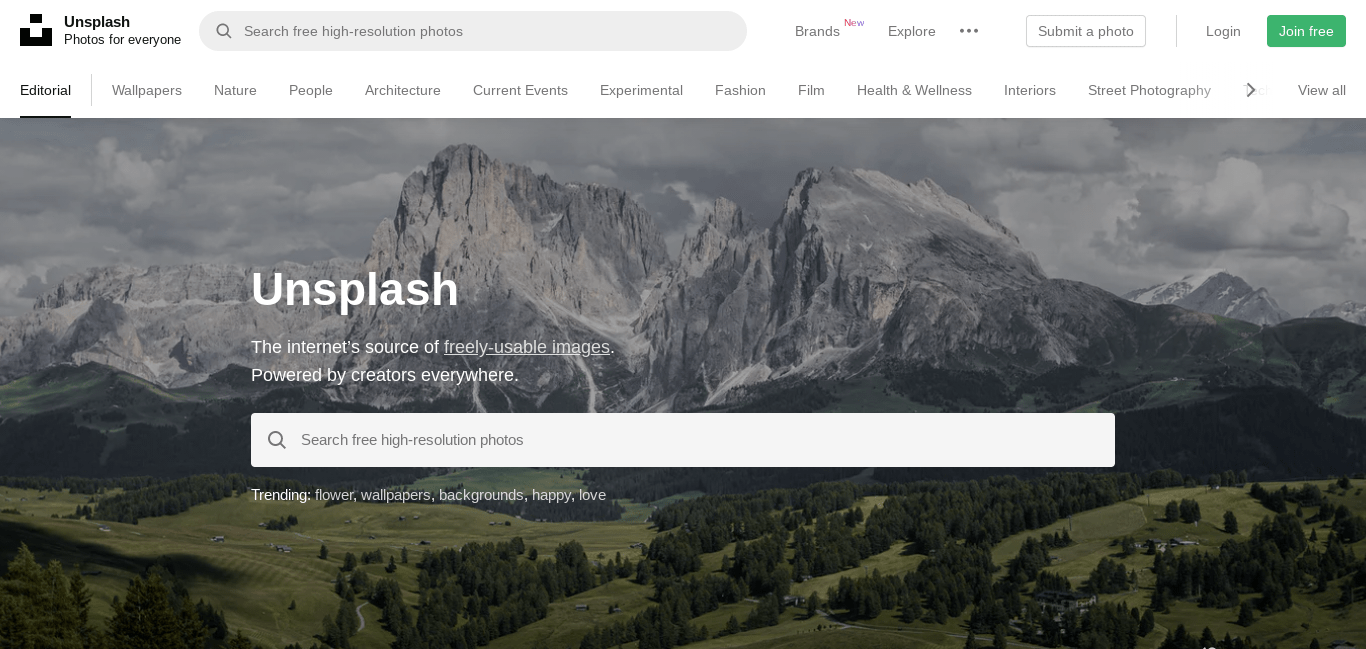Open the Explore menu
This screenshot has width=1366, height=649.
coord(912,31)
